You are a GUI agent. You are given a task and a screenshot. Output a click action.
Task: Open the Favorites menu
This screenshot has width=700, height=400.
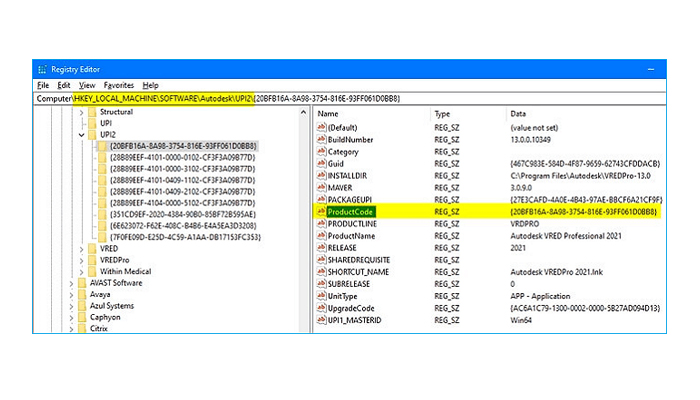(x=118, y=85)
